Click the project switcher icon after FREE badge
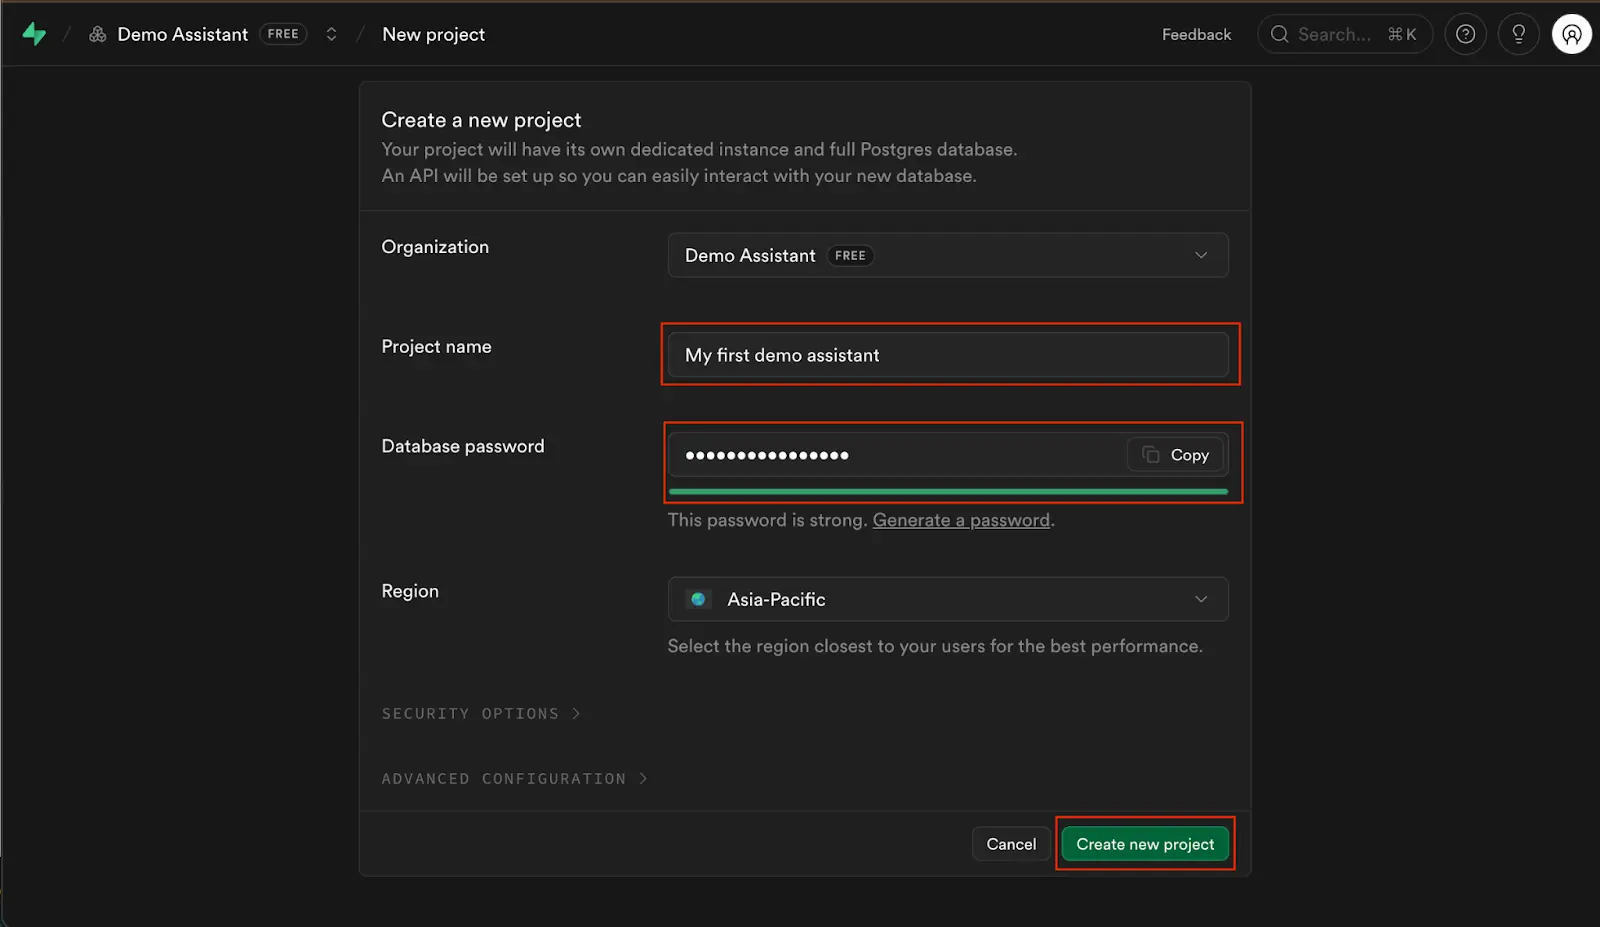This screenshot has height=927, width=1600. (x=331, y=33)
